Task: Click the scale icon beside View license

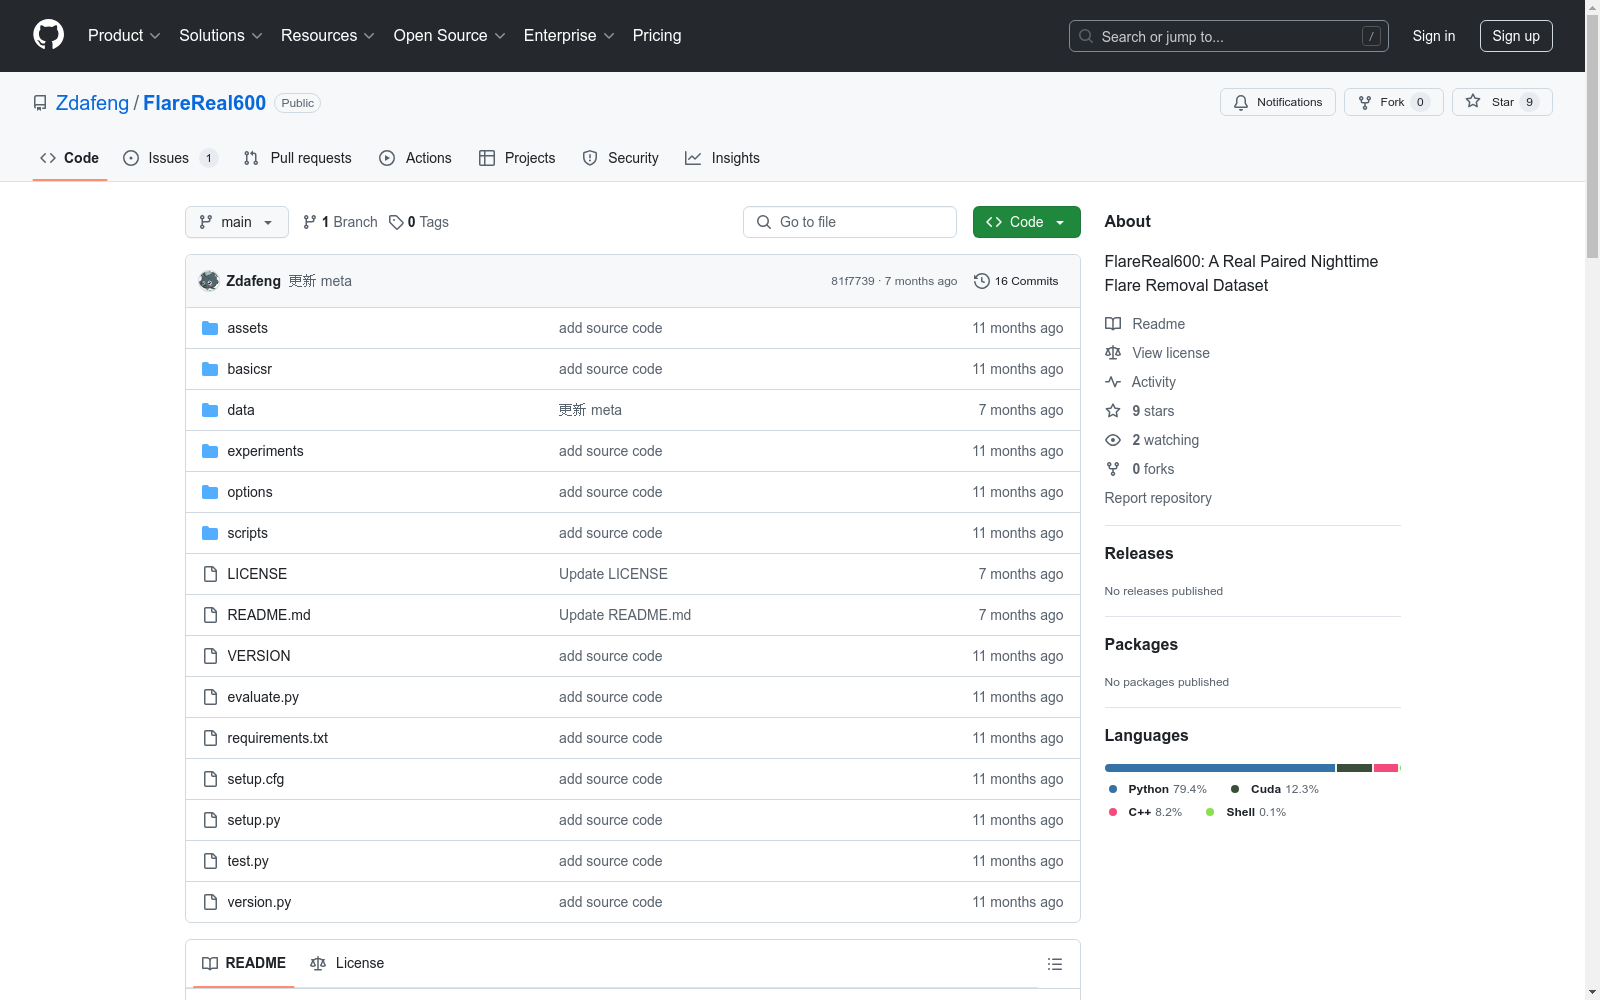Action: tap(1113, 353)
